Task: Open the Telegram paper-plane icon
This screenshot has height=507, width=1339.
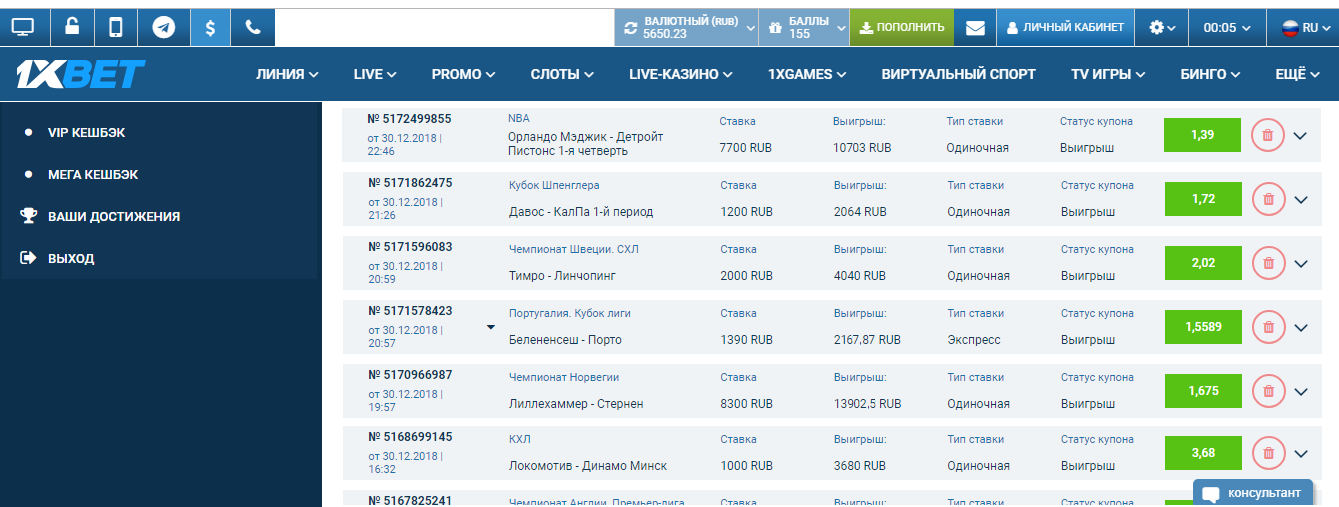Action: 164,27
